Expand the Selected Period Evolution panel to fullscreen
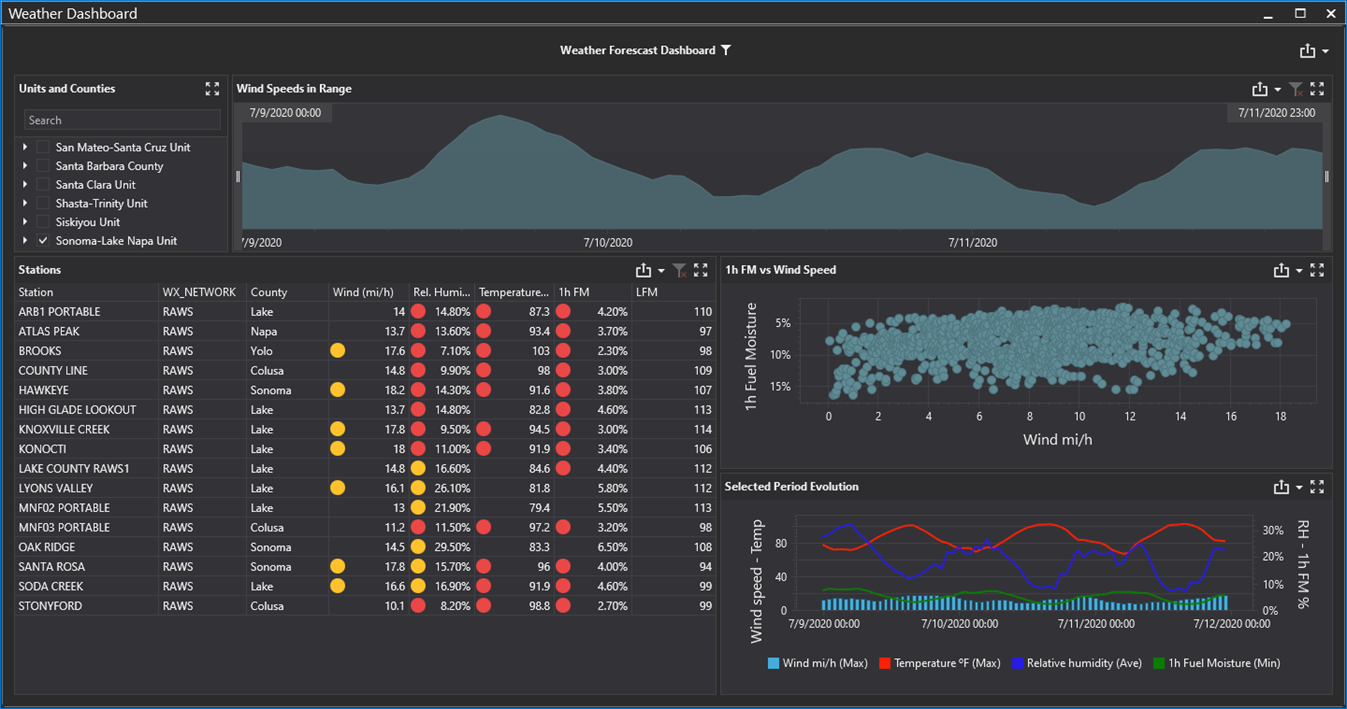Screen dimensions: 1347x709 click(1317, 486)
